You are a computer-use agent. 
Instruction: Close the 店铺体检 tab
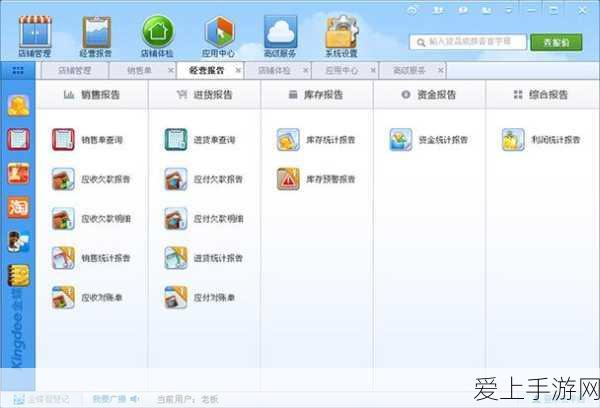point(305,70)
